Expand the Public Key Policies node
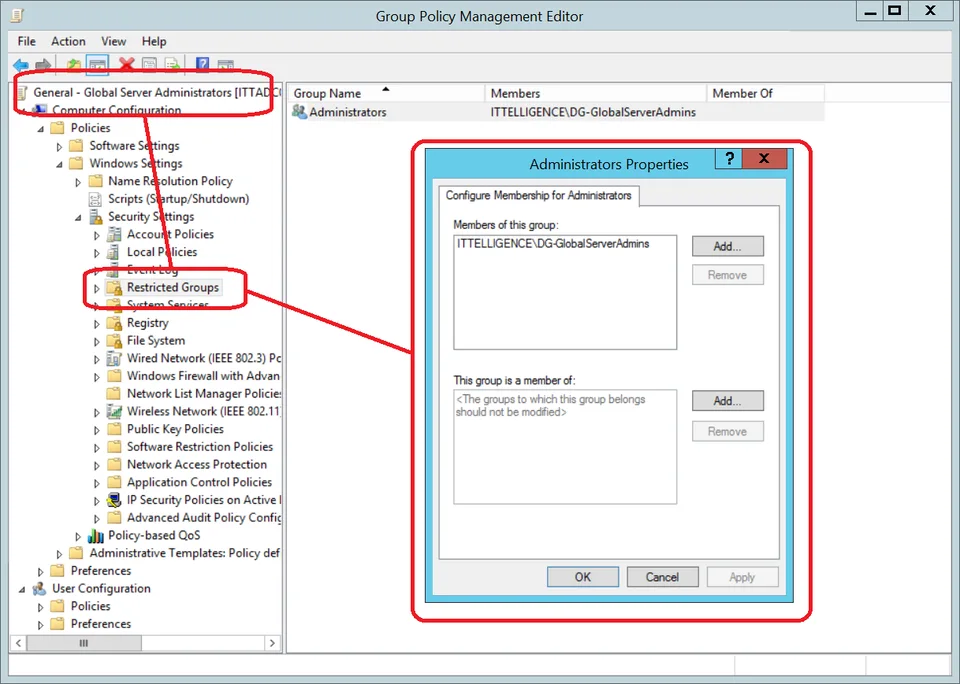This screenshot has width=960, height=684. tap(97, 430)
